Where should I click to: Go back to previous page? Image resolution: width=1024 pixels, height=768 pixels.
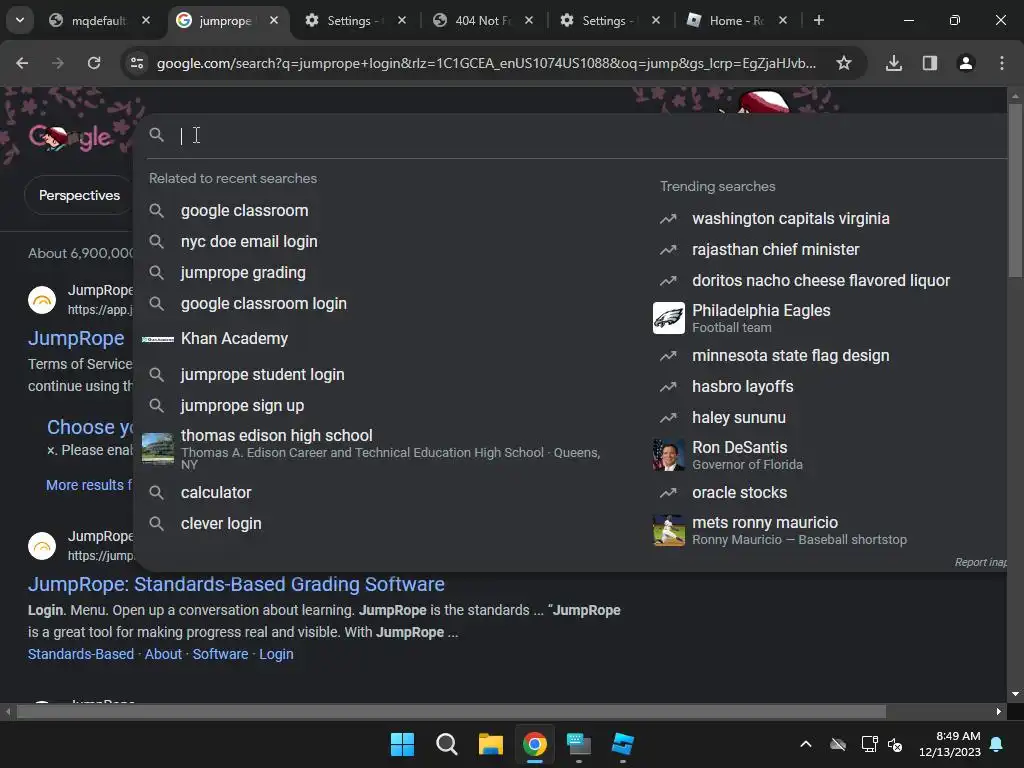coord(22,63)
